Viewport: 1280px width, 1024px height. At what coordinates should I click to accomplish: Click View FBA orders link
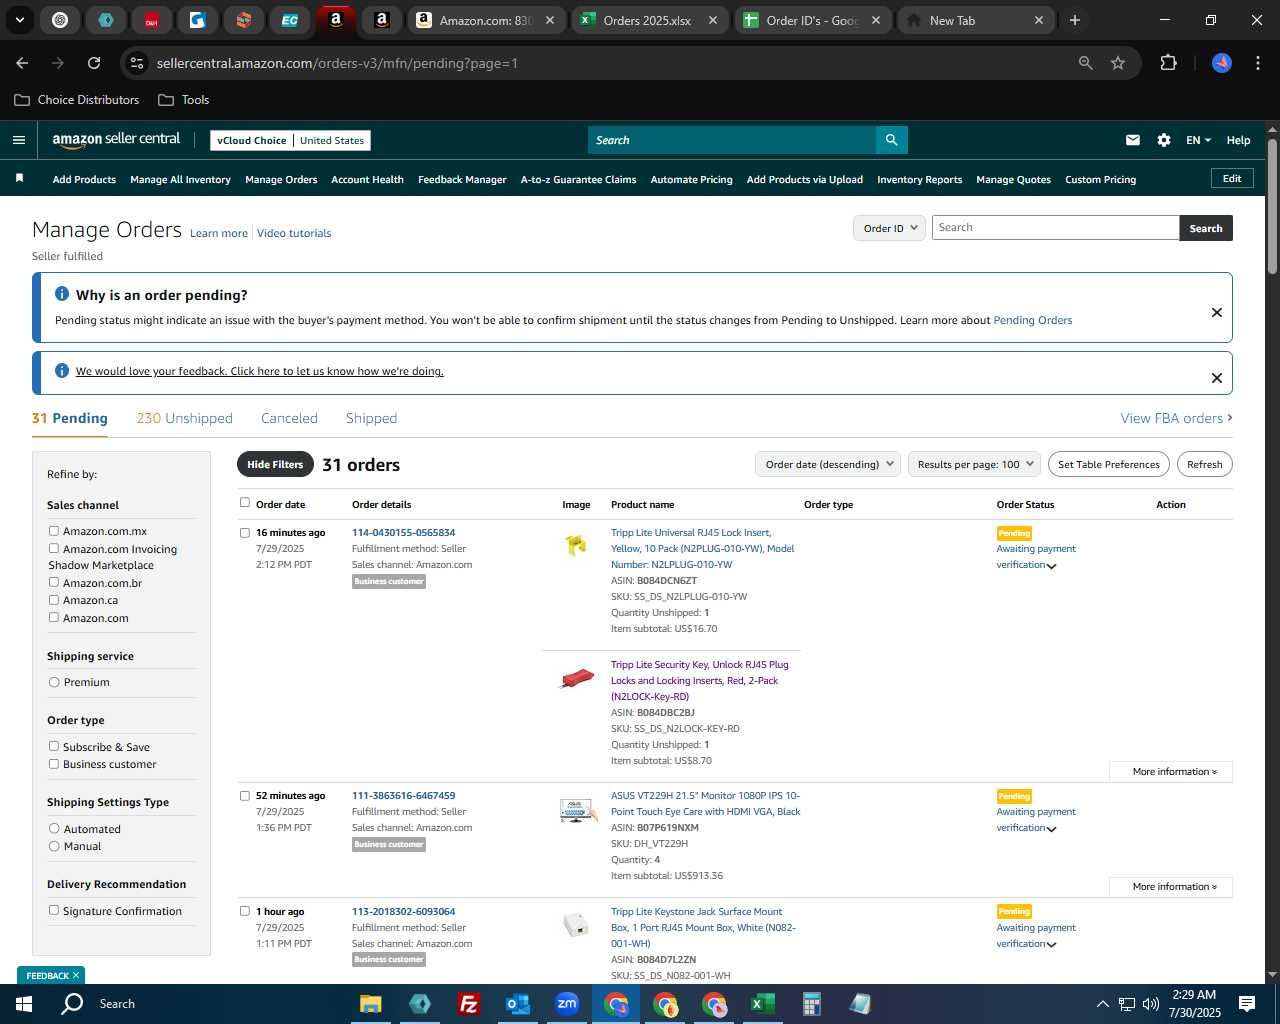click(x=1176, y=418)
